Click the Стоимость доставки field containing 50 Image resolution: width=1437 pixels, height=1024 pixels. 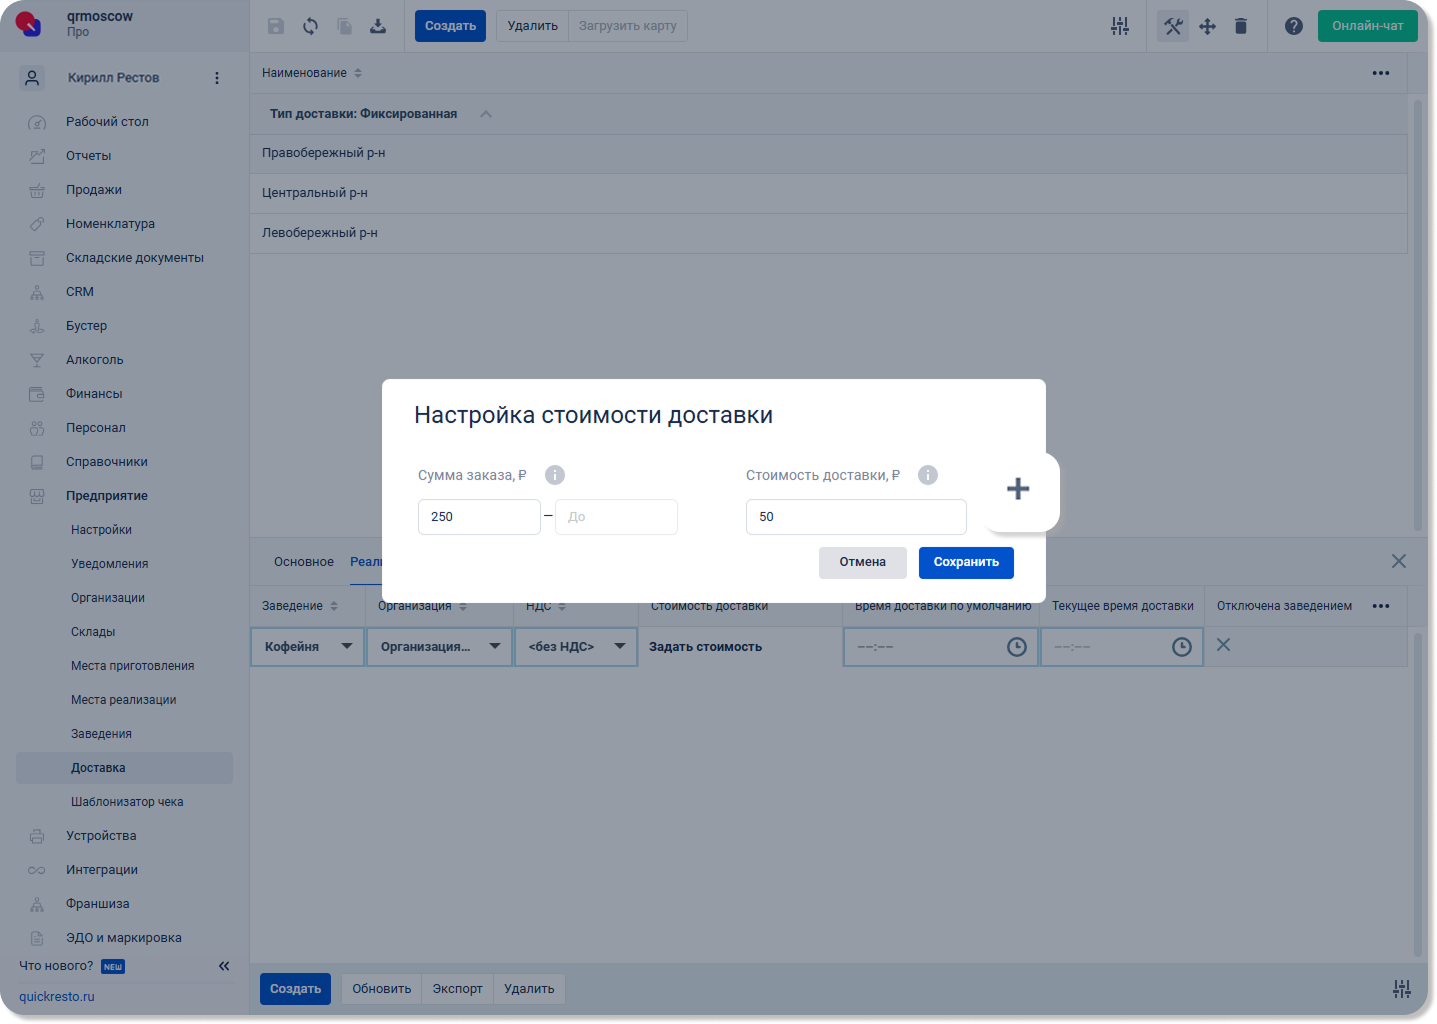pos(856,517)
